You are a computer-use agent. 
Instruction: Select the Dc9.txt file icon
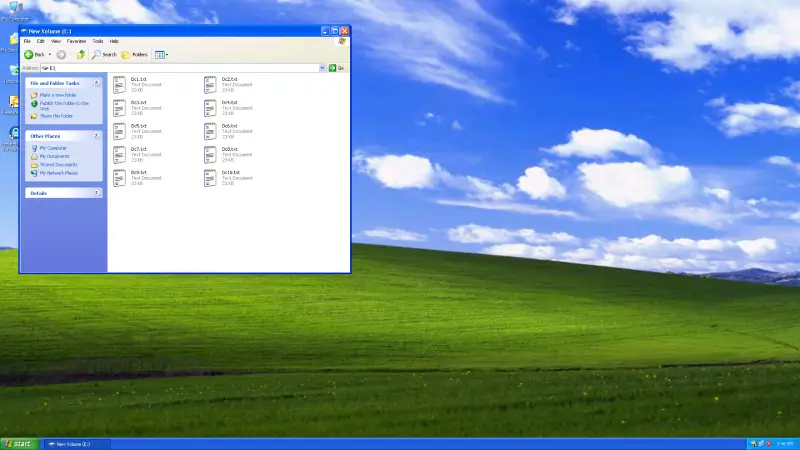tap(119, 179)
